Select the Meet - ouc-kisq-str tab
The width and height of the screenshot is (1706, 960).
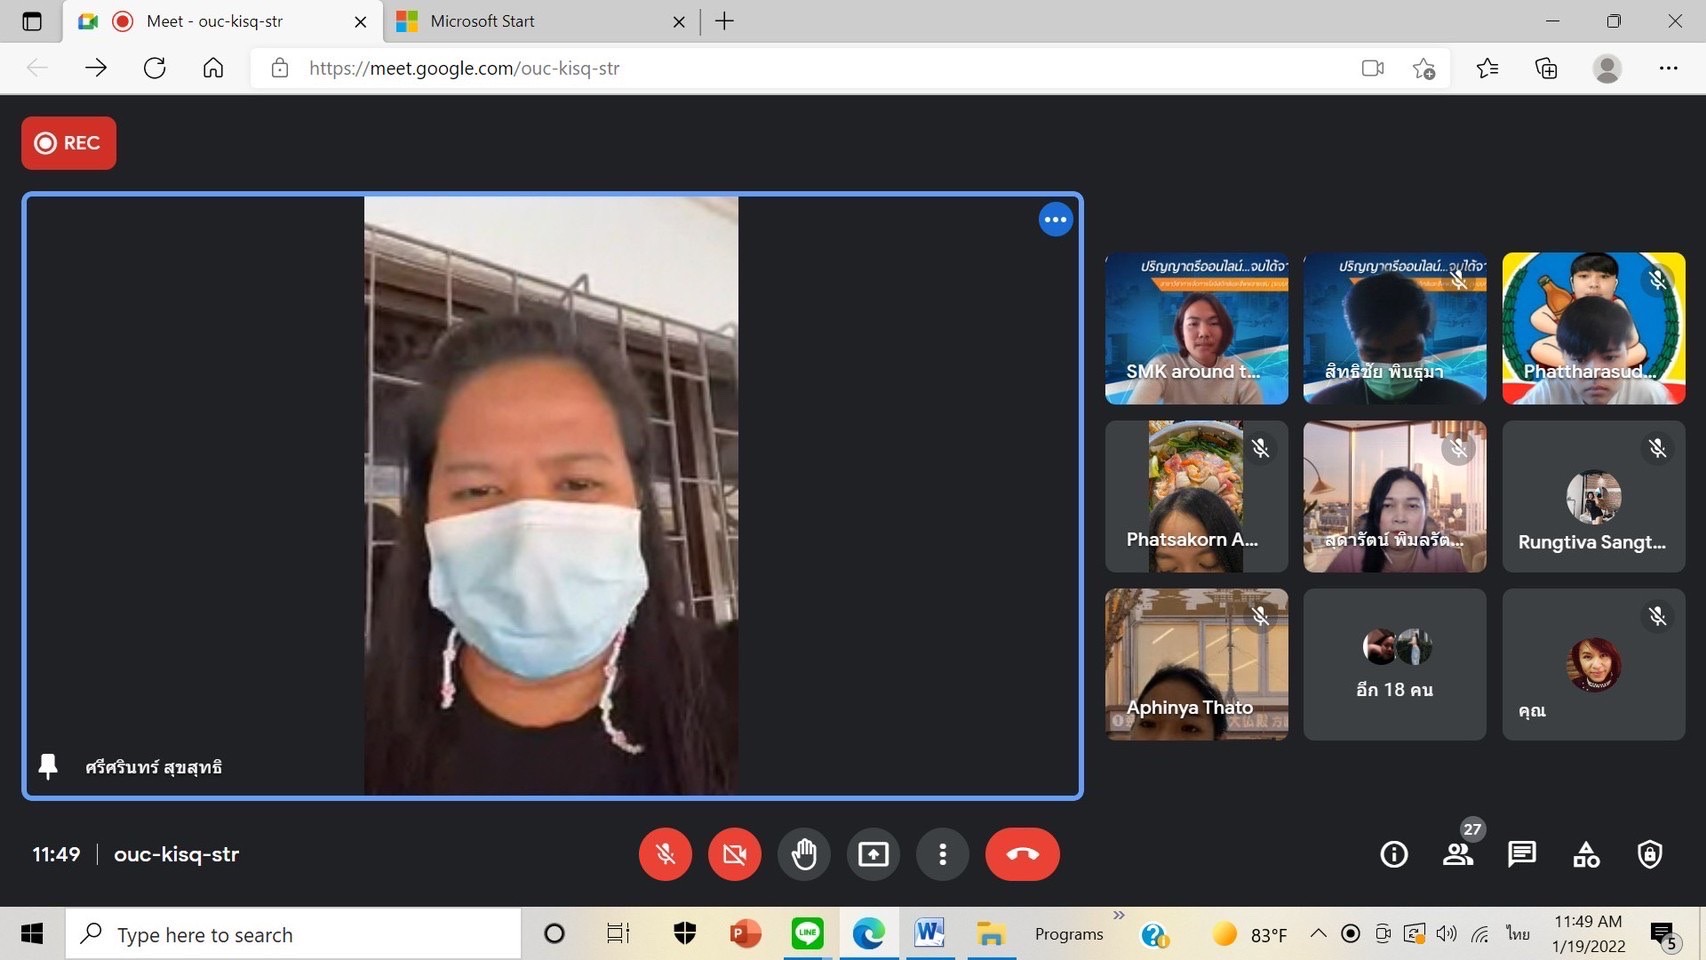coord(214,21)
